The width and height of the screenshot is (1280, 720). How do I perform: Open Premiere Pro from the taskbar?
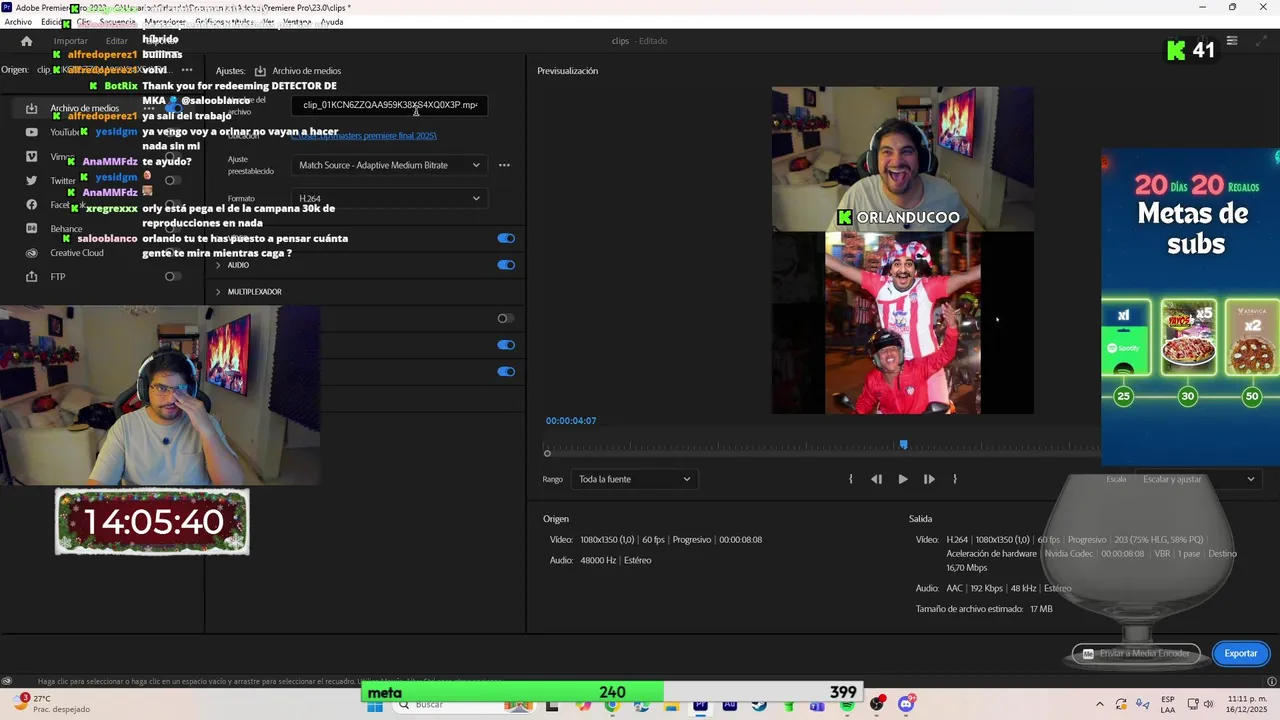700,705
